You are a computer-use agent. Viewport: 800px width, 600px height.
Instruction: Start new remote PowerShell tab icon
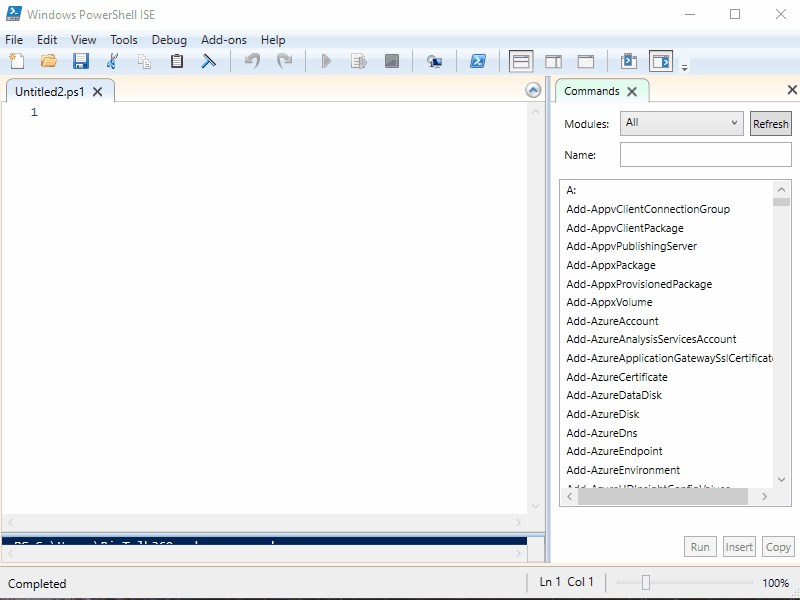coord(434,62)
